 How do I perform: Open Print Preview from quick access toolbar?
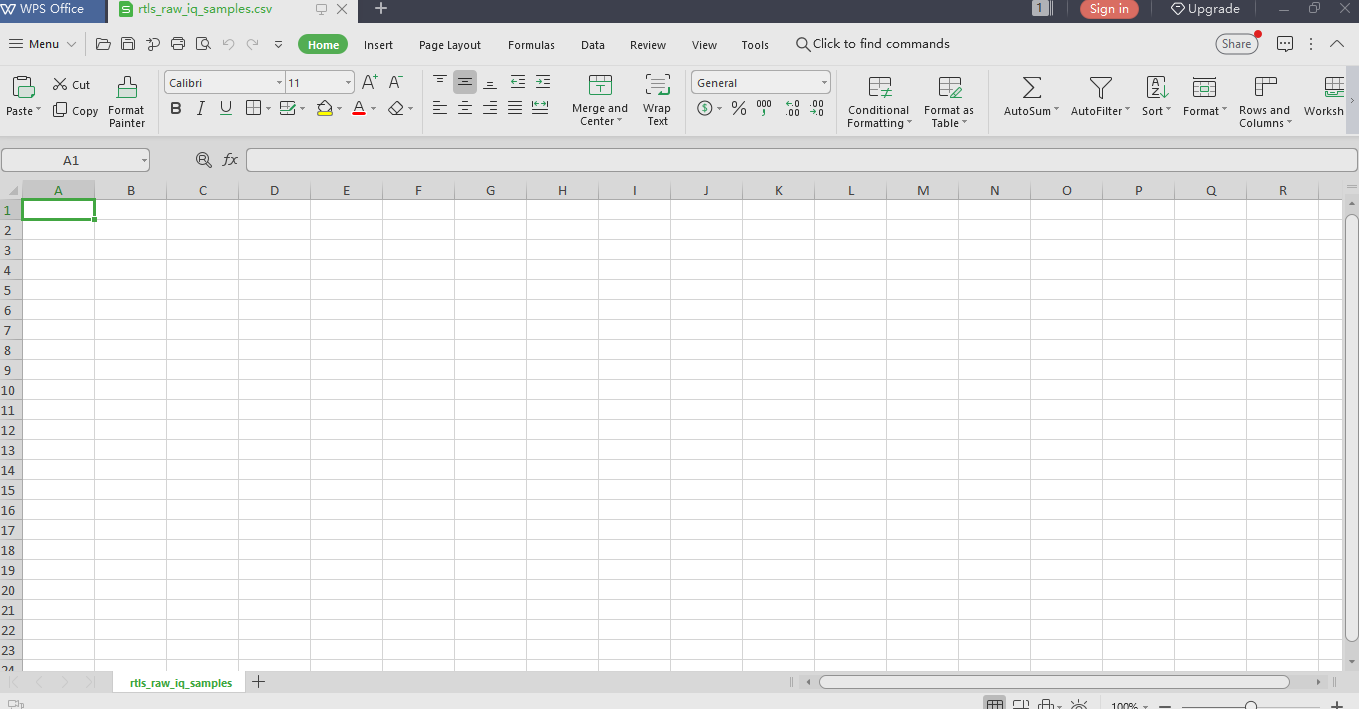point(203,44)
